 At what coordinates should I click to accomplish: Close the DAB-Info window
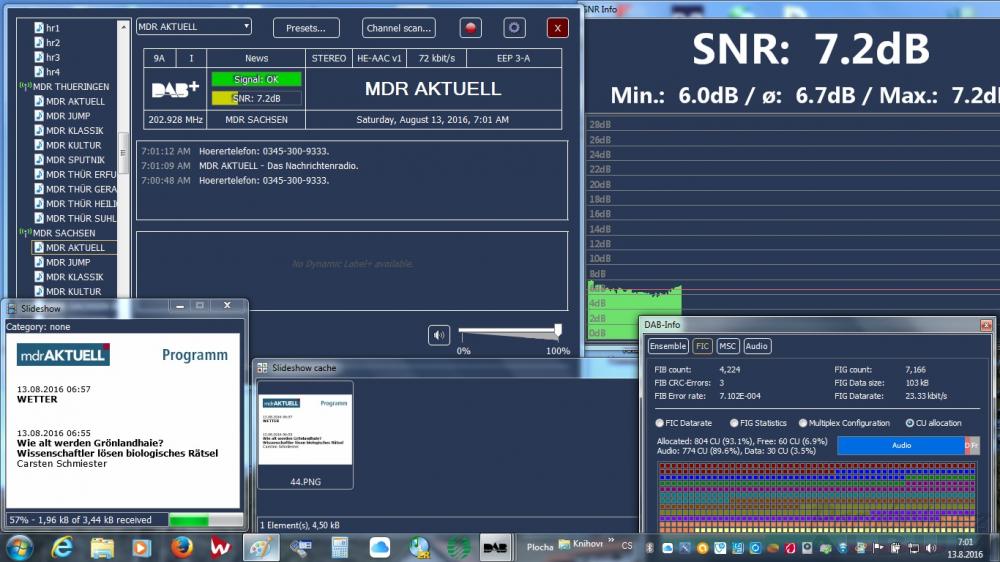pyautogui.click(x=986, y=325)
